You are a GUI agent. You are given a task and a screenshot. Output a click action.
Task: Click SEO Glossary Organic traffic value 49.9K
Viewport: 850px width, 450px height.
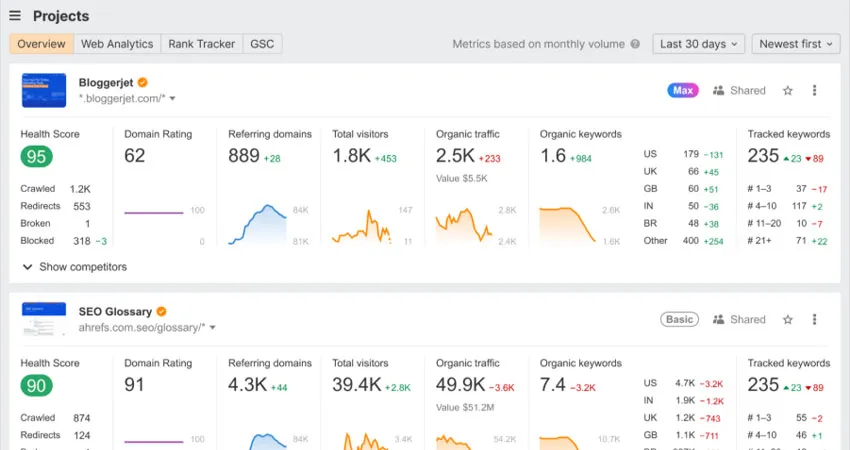point(460,384)
